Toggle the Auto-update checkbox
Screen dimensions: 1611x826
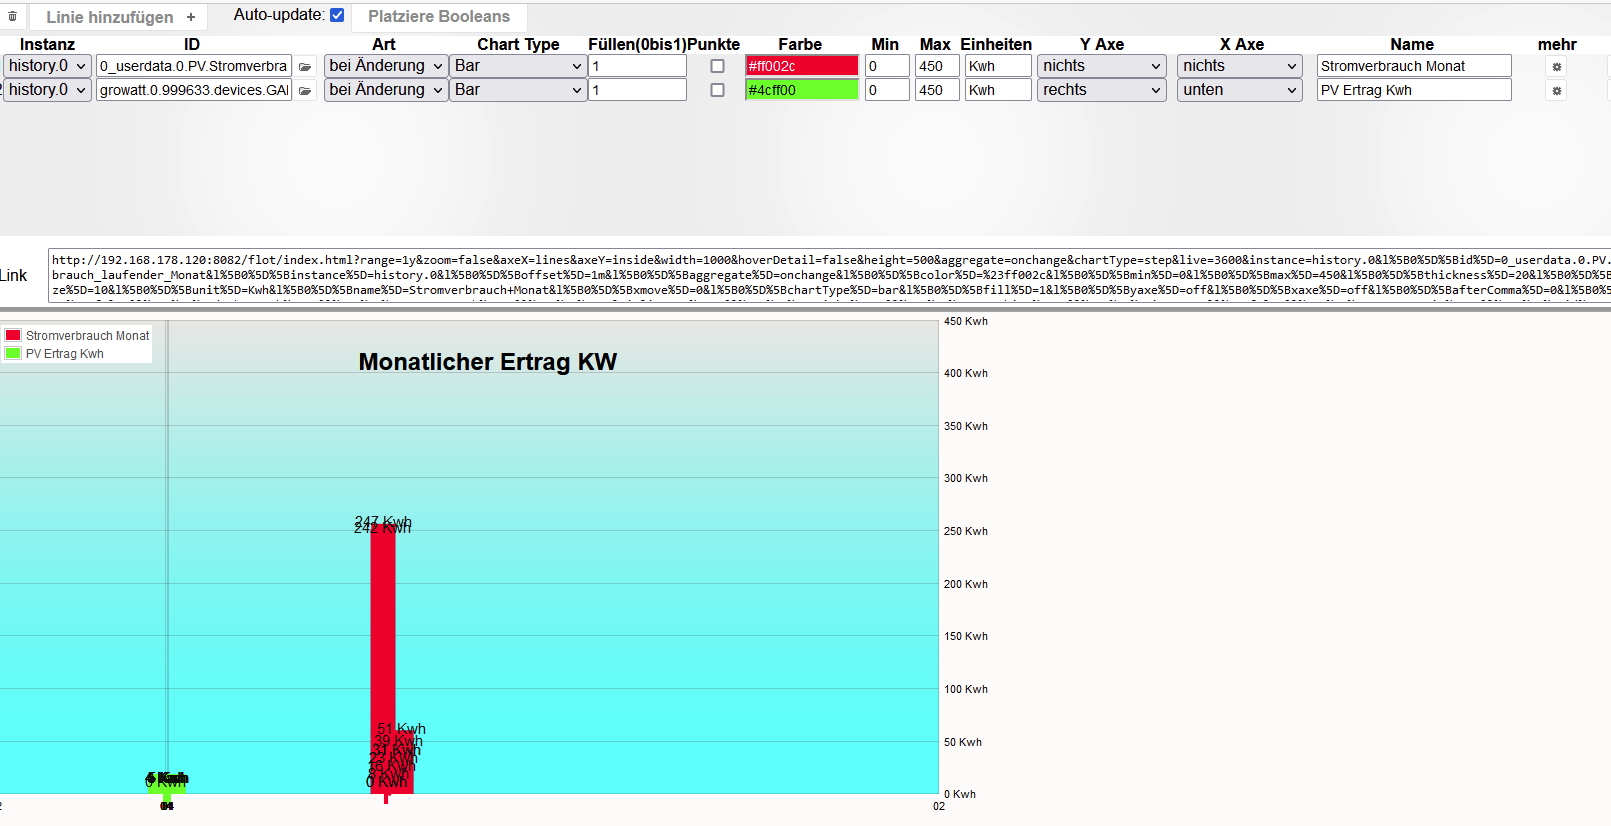[337, 15]
